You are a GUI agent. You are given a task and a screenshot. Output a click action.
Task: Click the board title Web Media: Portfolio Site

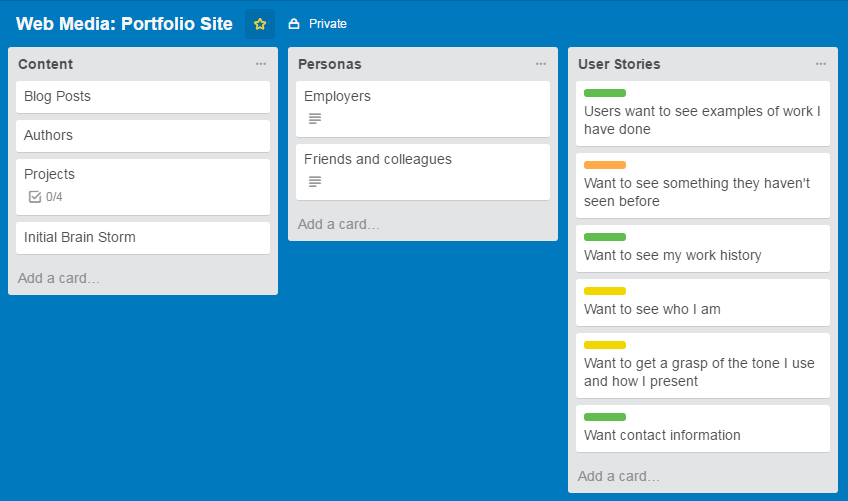point(124,24)
